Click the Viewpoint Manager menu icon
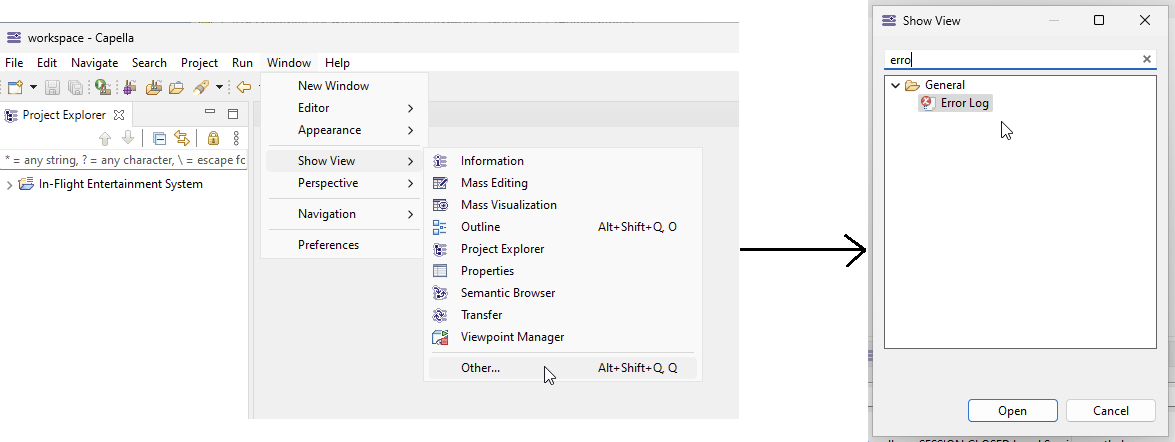Viewport: 1175px width, 442px height. click(440, 337)
